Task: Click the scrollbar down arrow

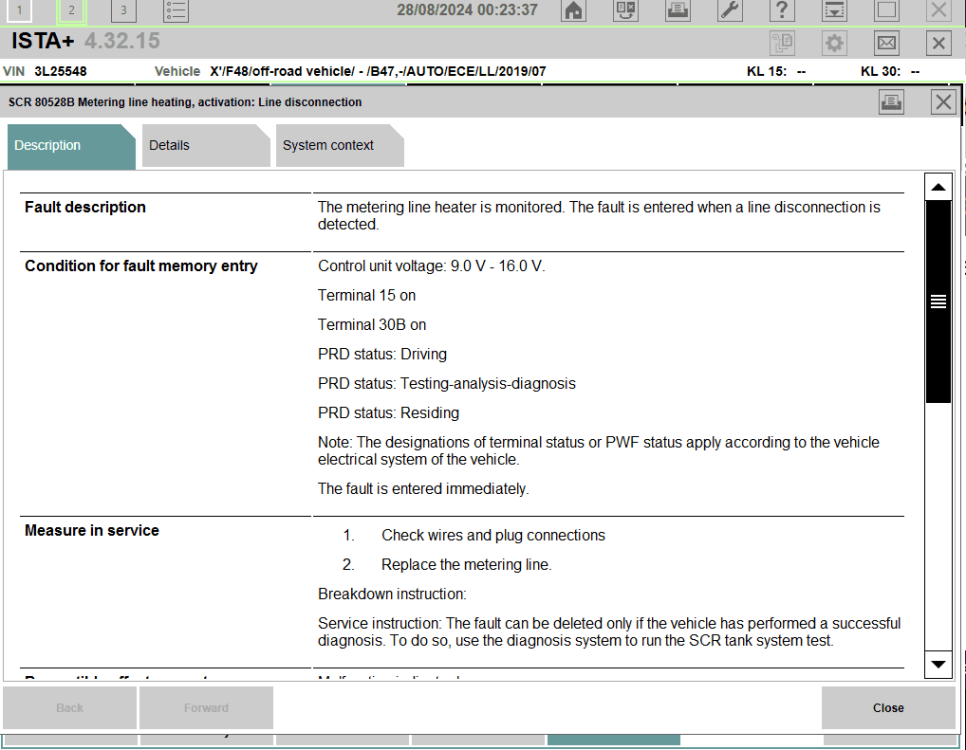Action: [938, 664]
